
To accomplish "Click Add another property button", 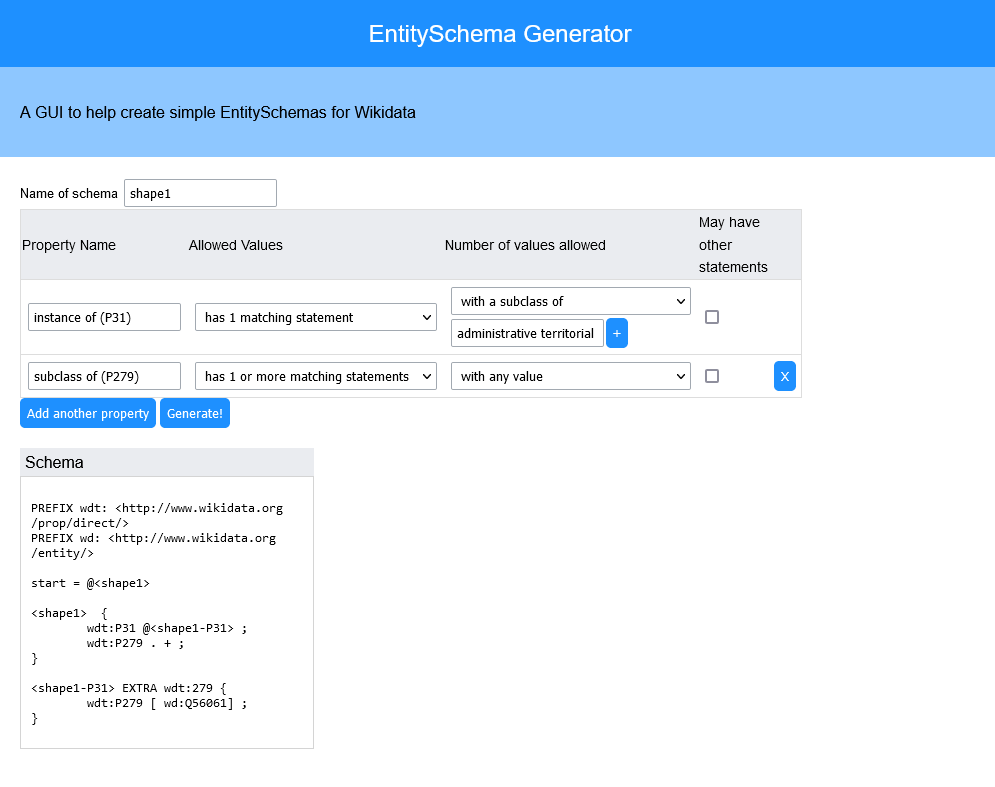I will tap(88, 413).
